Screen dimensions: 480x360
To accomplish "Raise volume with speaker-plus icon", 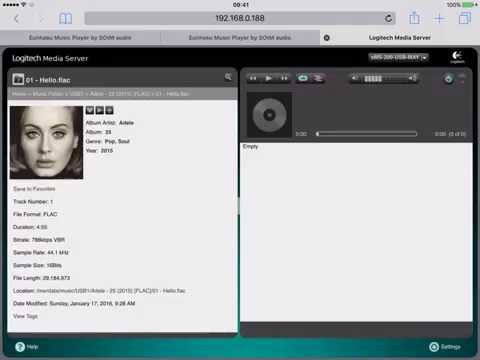I will (412, 78).
